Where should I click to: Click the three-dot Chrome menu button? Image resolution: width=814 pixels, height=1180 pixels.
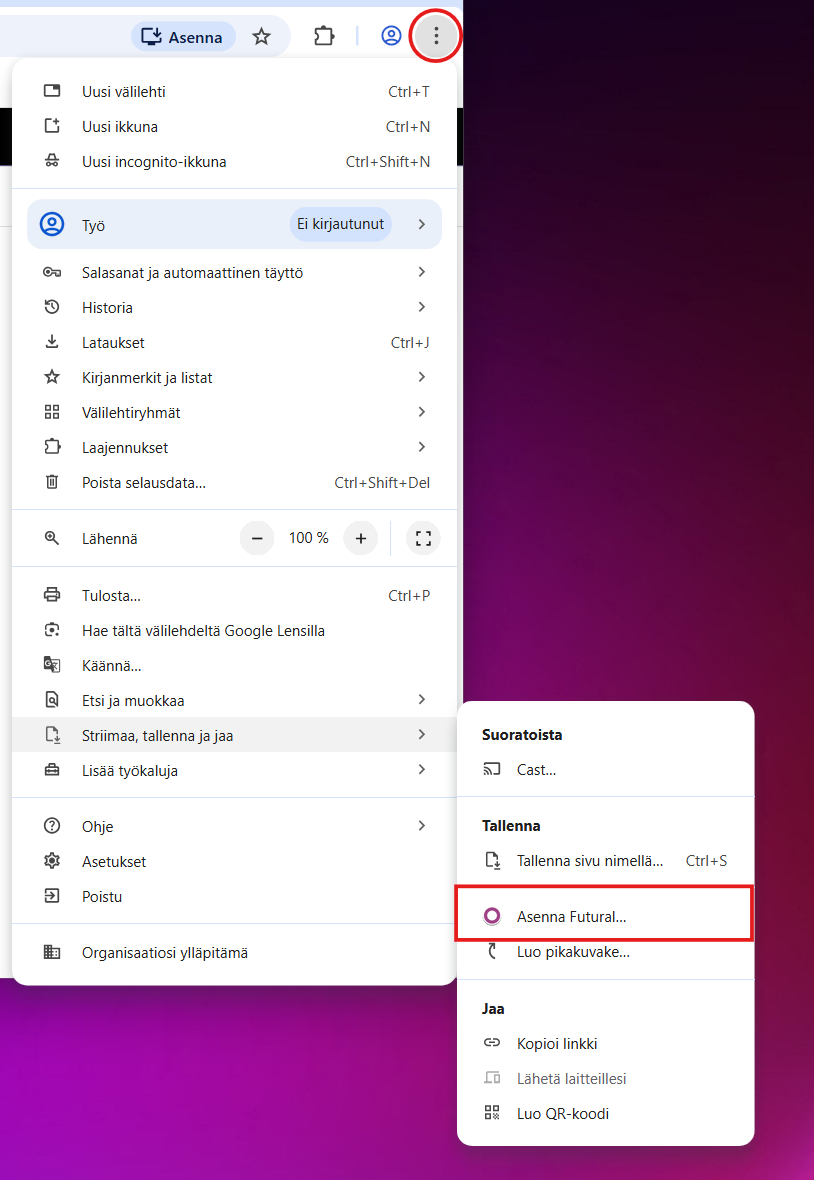click(435, 37)
